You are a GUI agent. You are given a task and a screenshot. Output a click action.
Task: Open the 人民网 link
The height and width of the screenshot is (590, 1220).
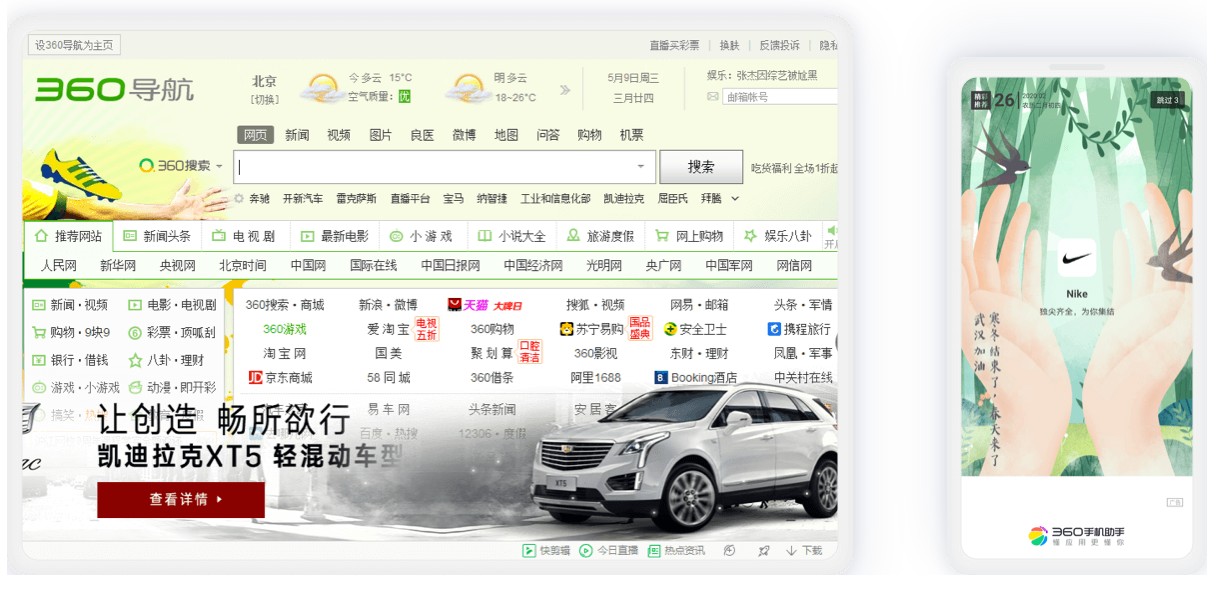pyautogui.click(x=59, y=266)
